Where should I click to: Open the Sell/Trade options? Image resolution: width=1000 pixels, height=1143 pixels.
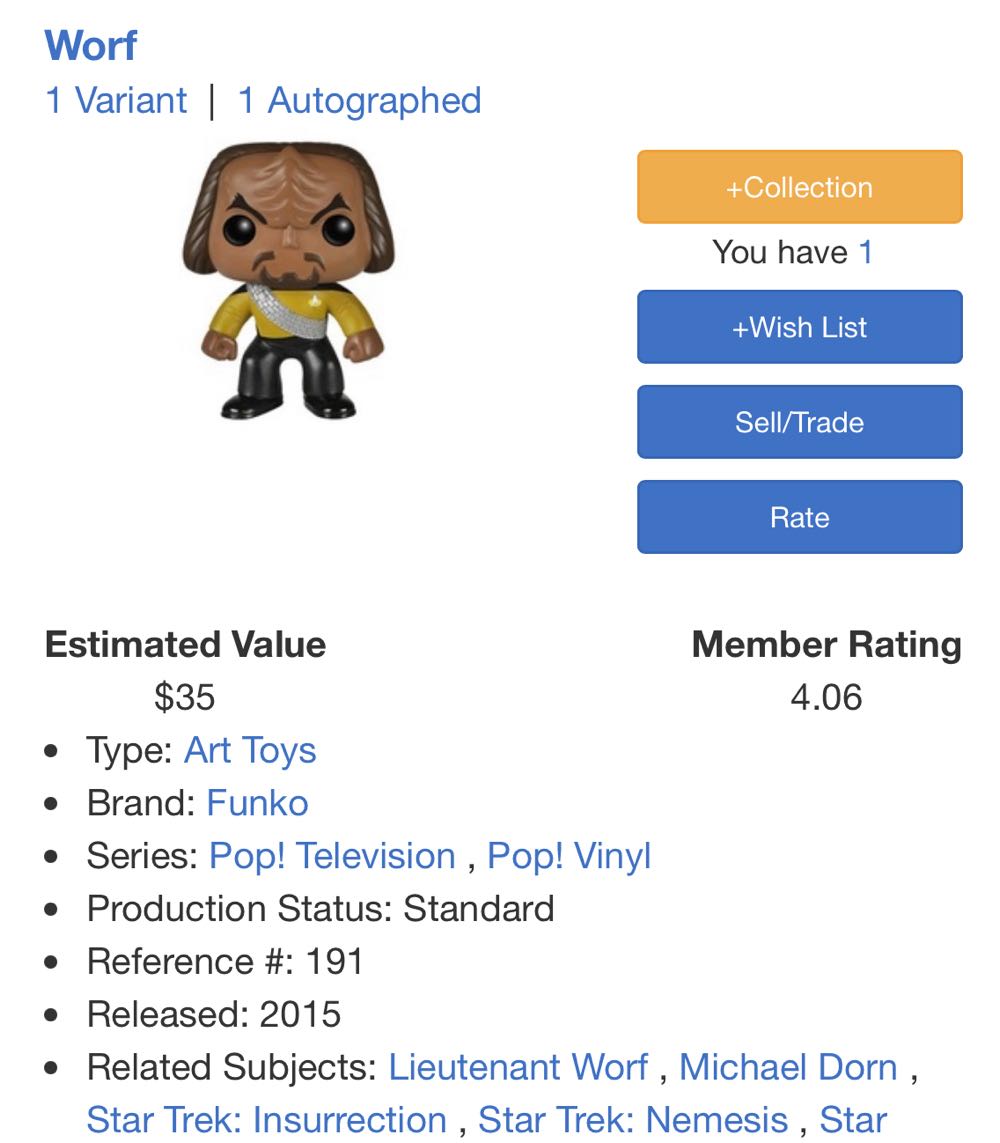pos(798,421)
